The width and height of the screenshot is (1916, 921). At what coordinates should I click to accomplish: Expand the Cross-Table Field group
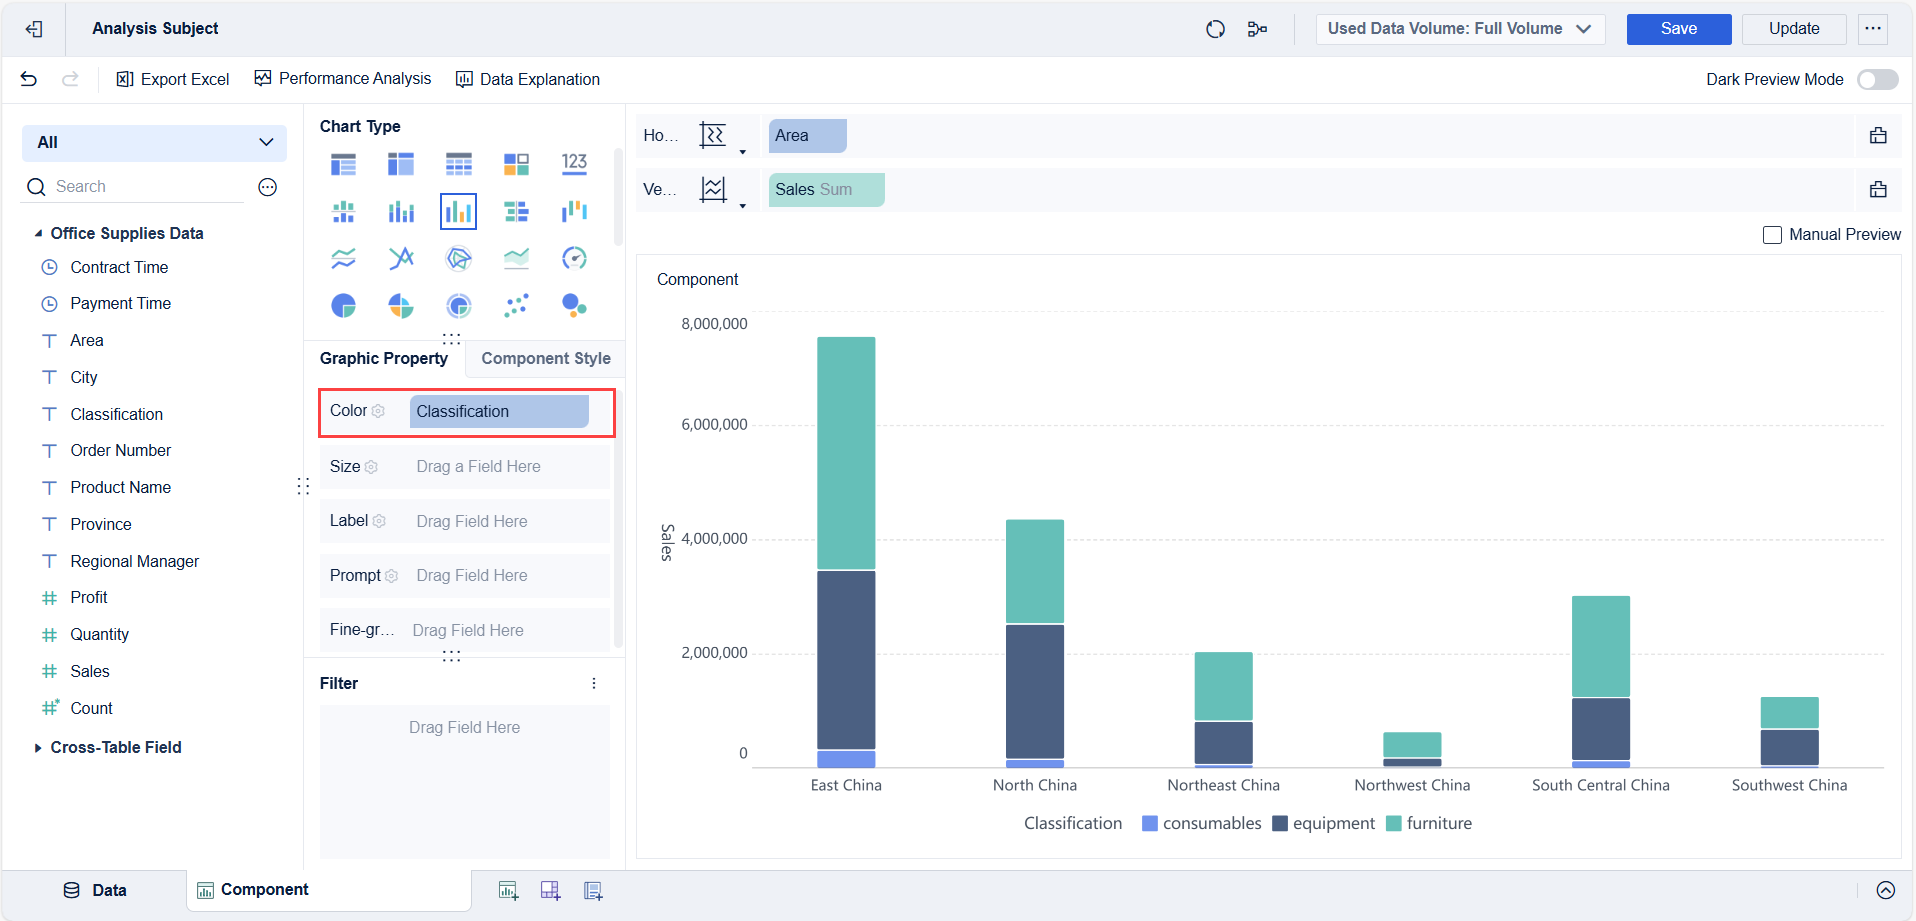pos(38,747)
